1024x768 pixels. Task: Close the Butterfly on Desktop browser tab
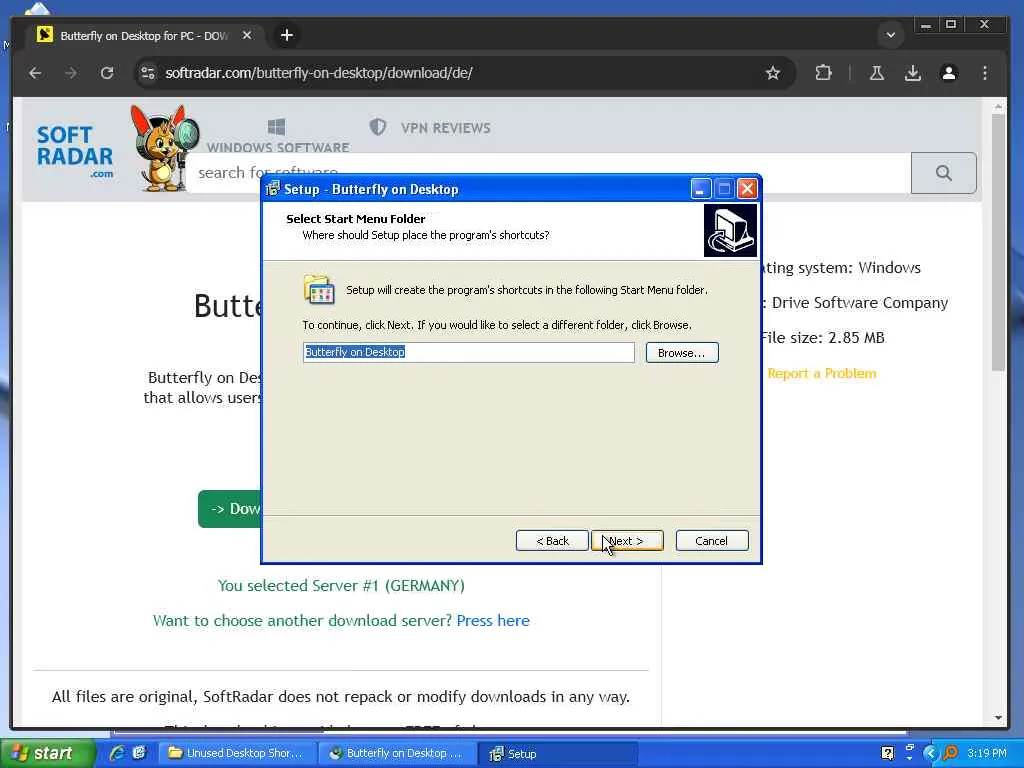pyautogui.click(x=247, y=35)
